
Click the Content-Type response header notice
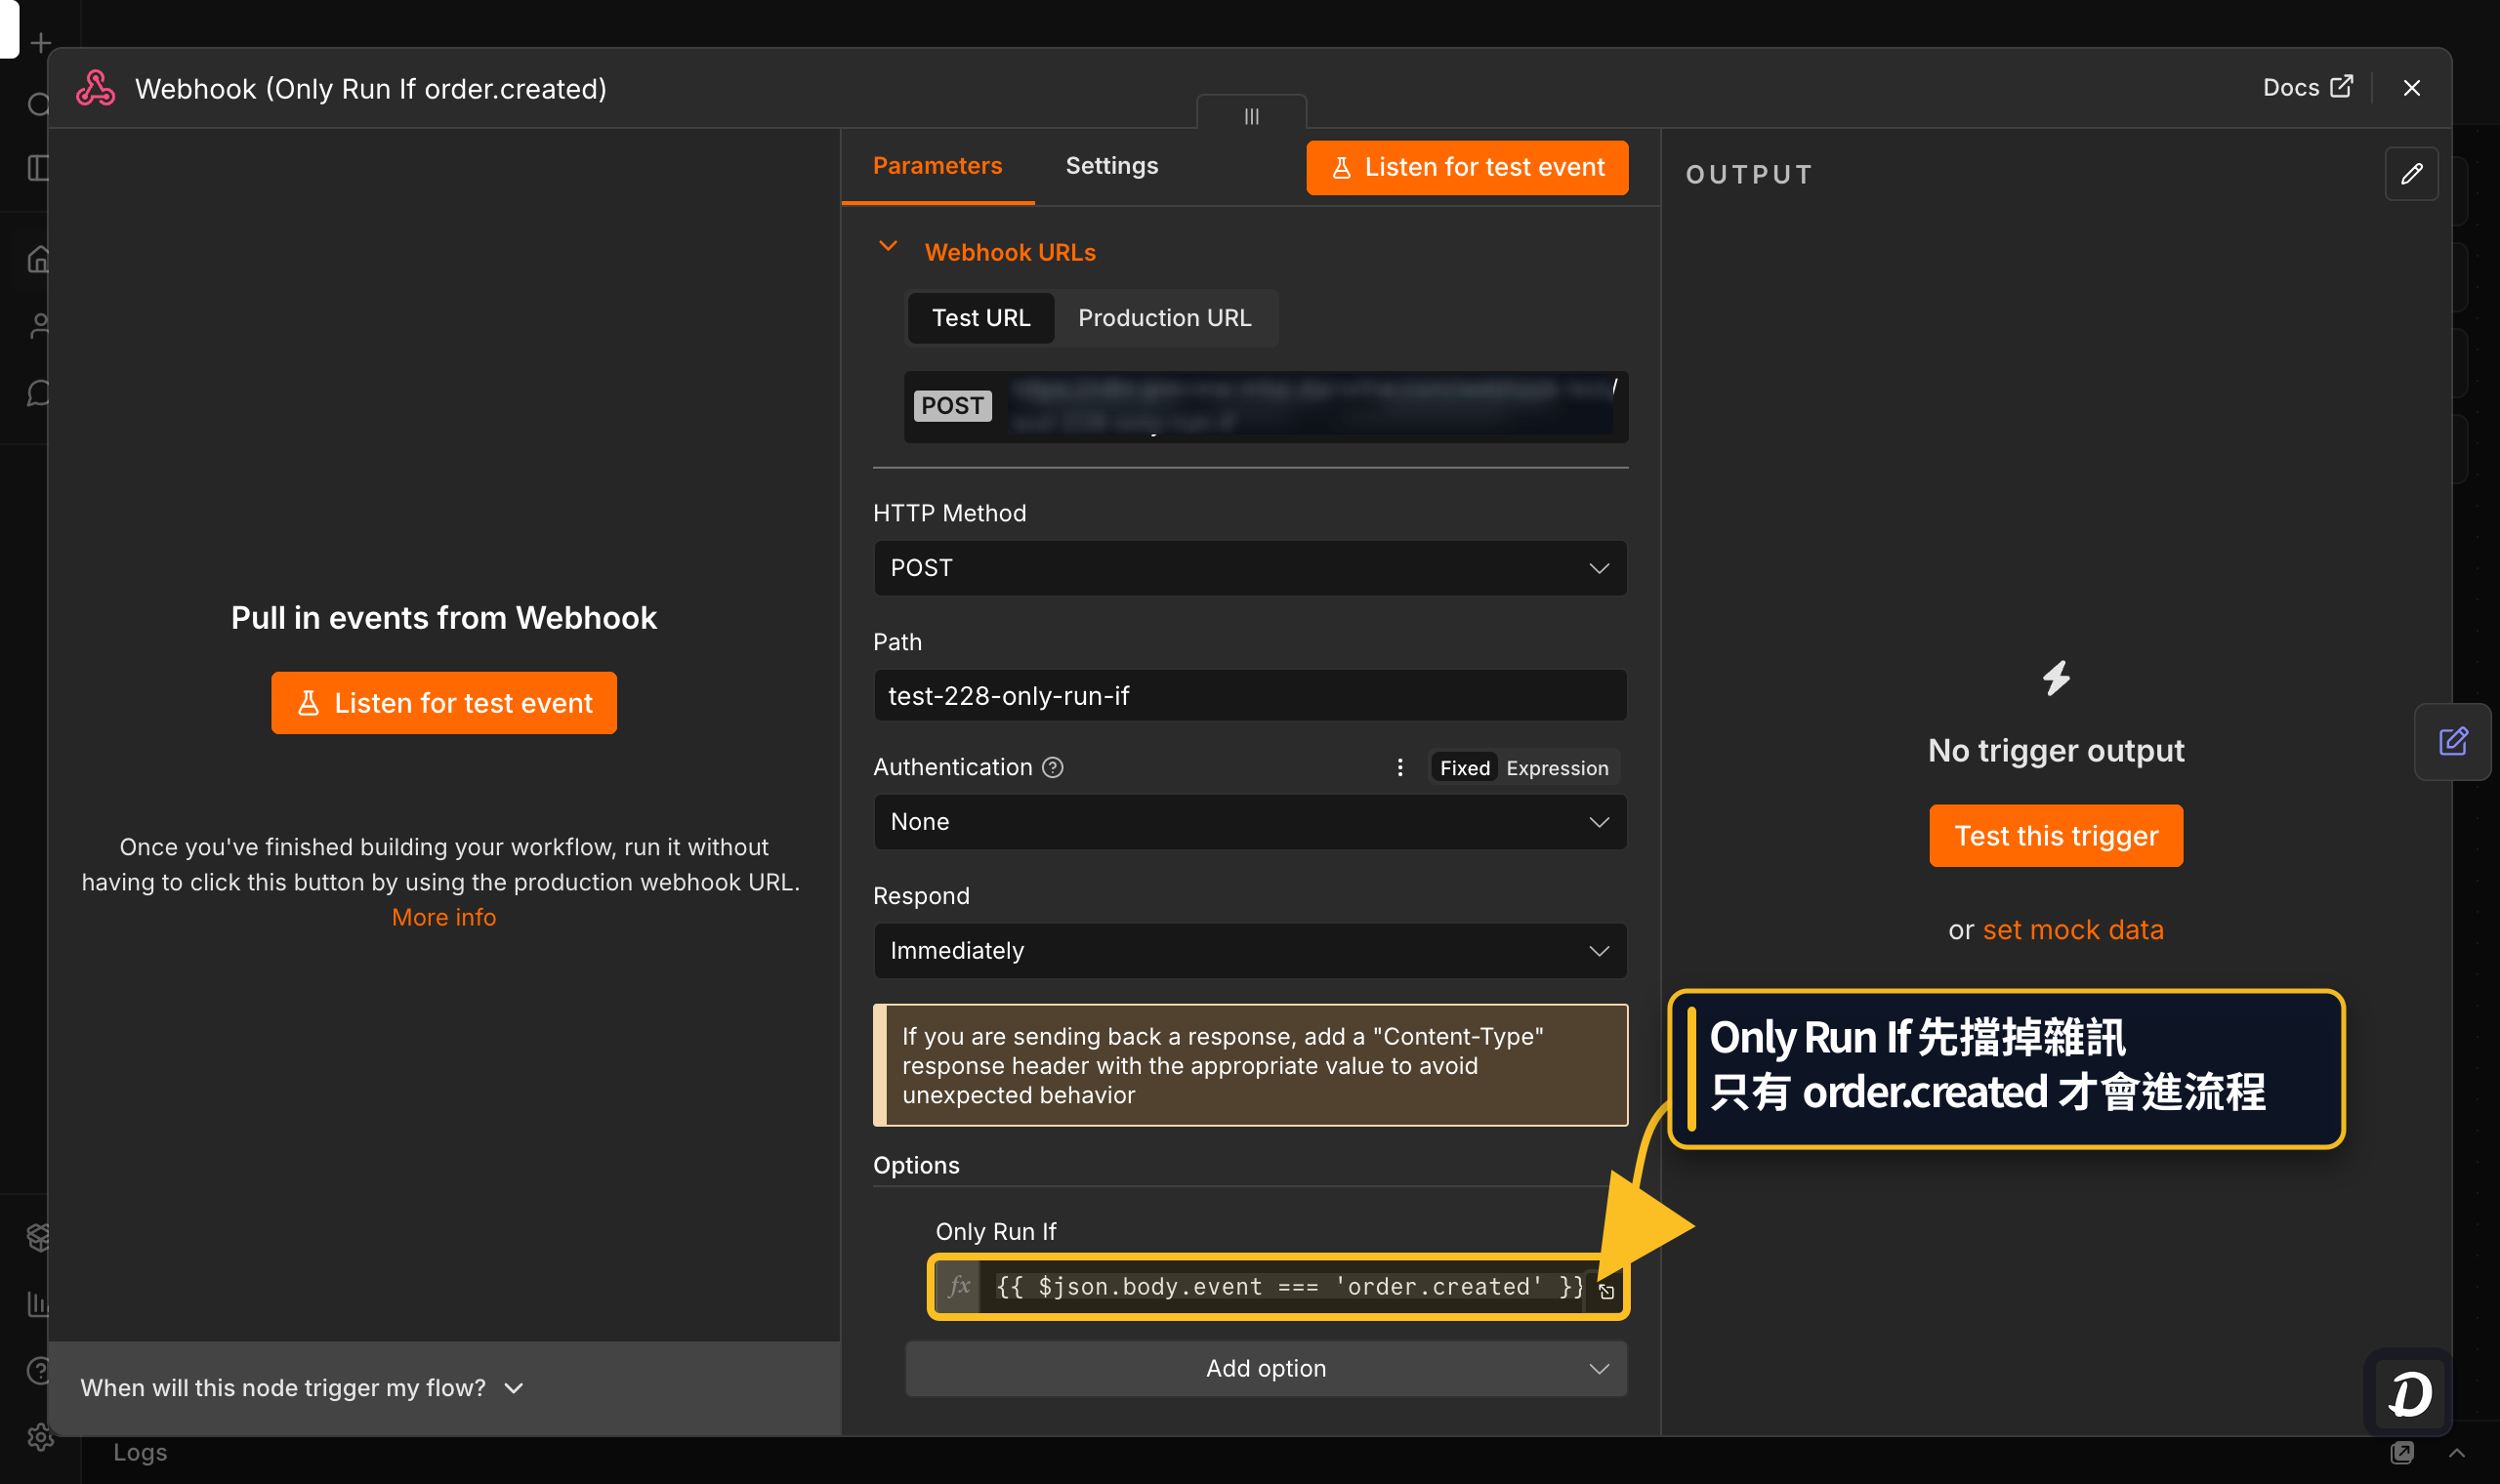(x=1250, y=1065)
